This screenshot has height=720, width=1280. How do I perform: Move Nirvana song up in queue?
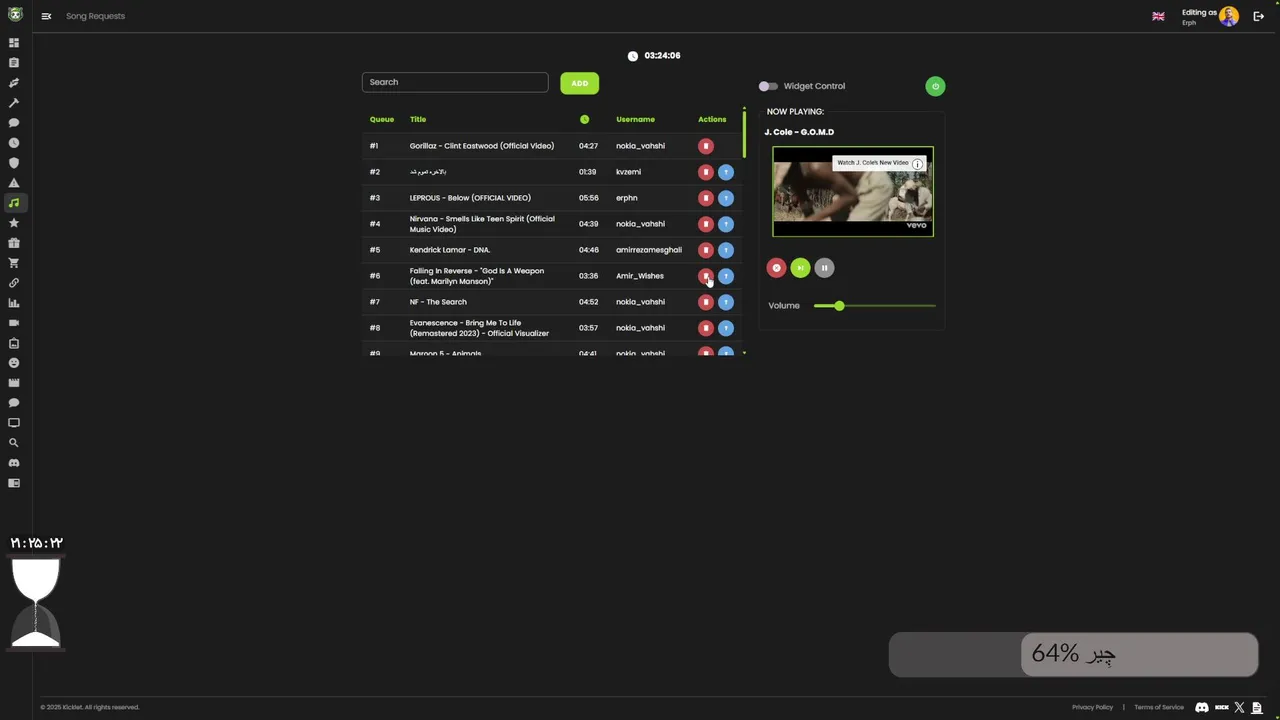point(726,224)
